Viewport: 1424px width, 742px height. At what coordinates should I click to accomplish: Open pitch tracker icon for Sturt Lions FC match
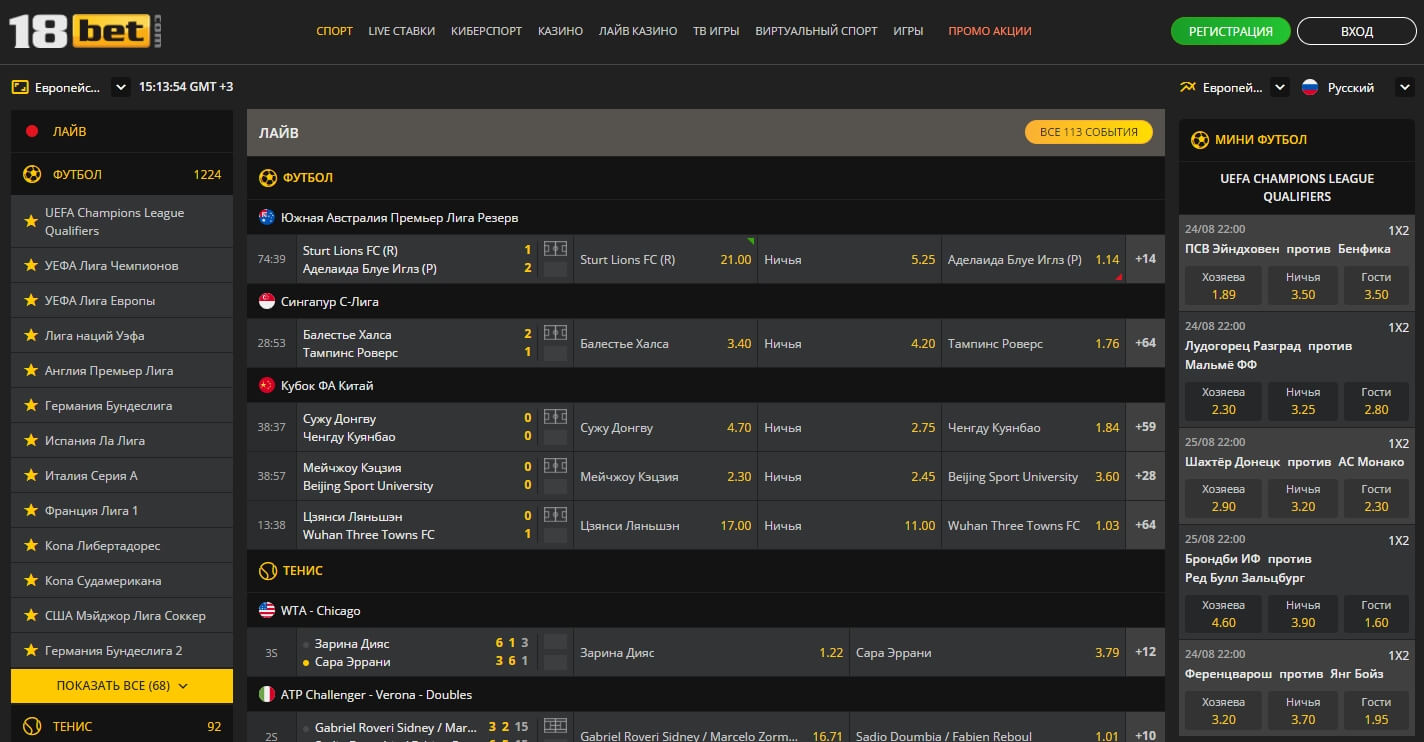555,249
